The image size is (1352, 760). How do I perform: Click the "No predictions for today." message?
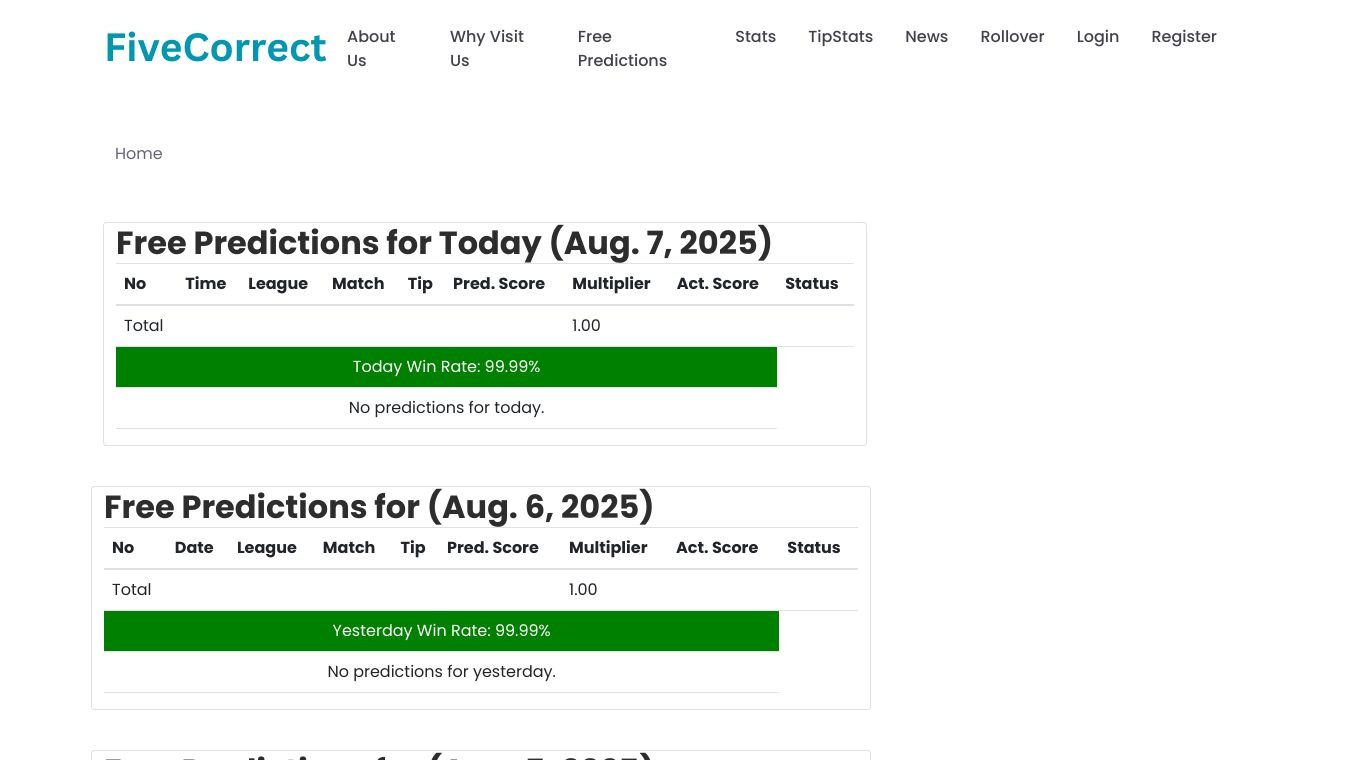coord(446,408)
